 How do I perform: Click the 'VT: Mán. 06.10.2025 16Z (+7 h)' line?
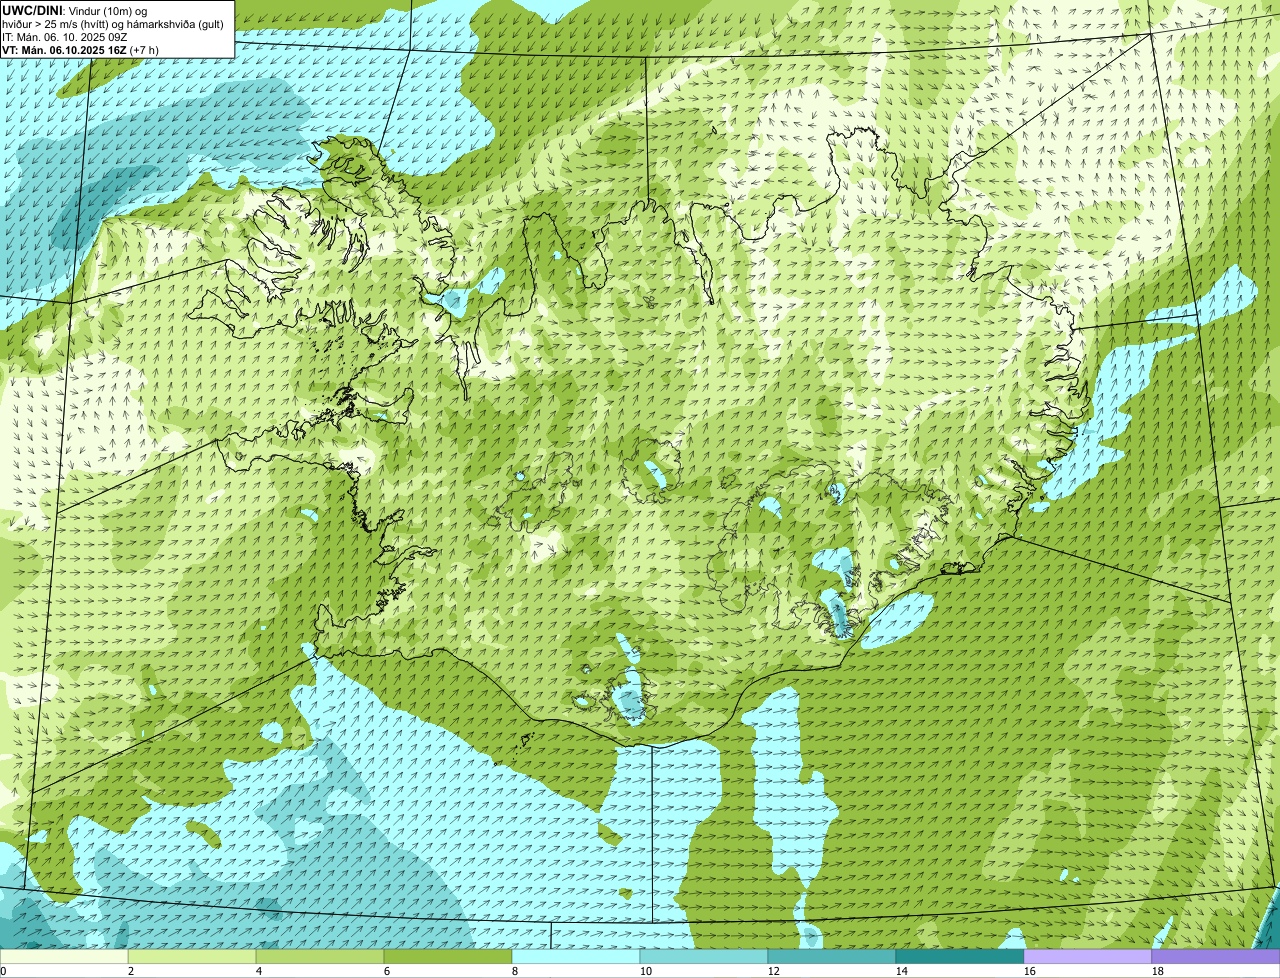(x=81, y=49)
